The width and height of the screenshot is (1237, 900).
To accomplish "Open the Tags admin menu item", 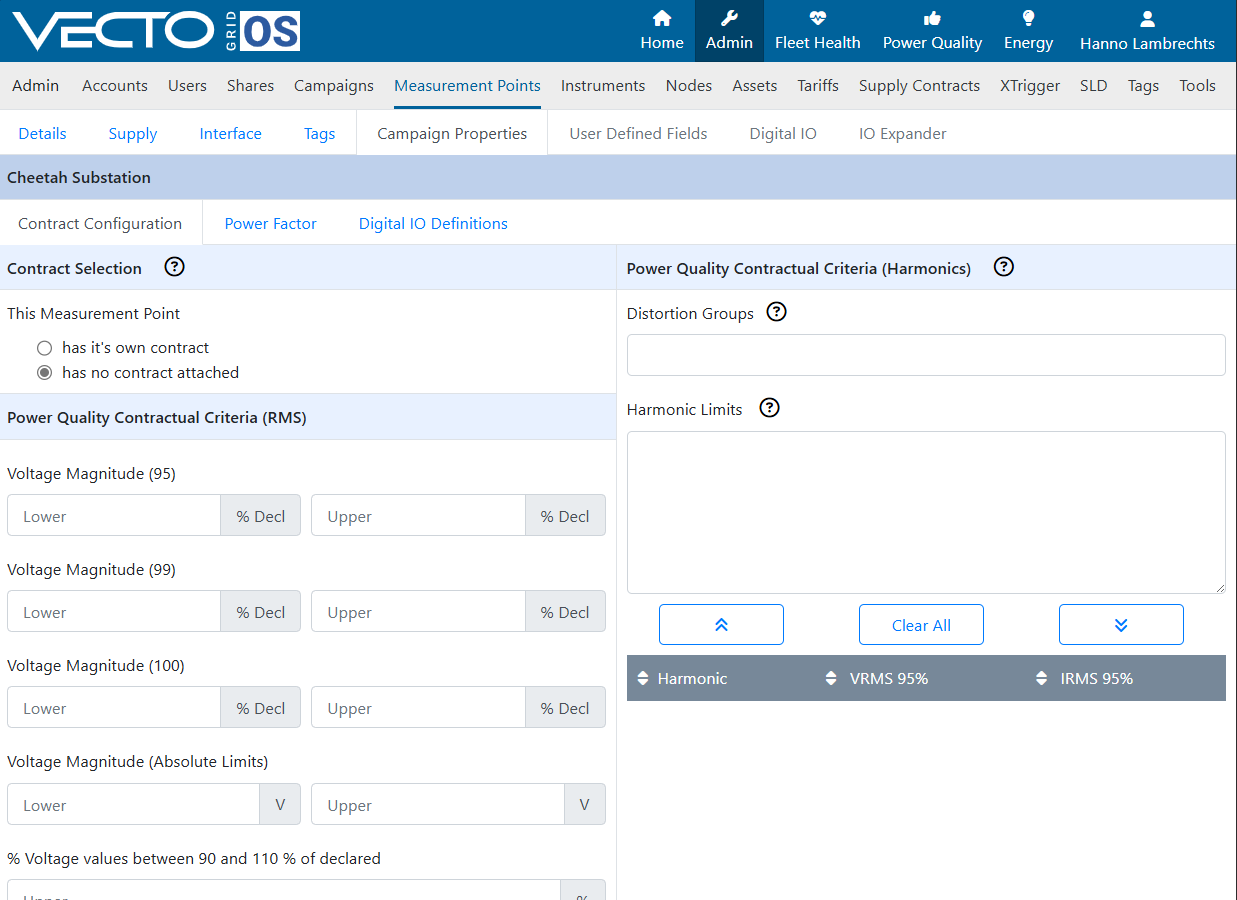I will tap(1143, 86).
